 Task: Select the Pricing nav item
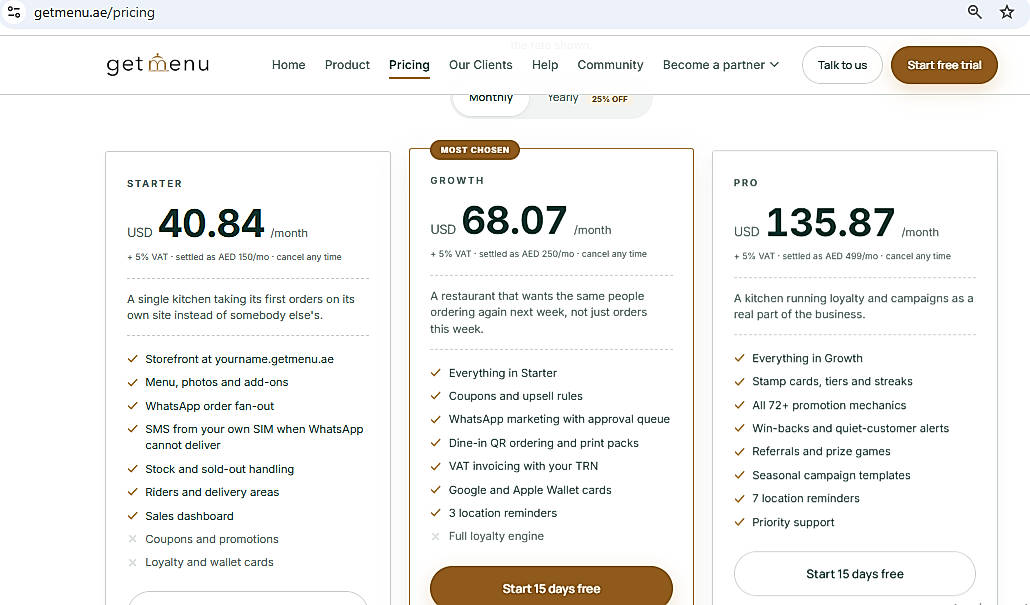tap(409, 64)
